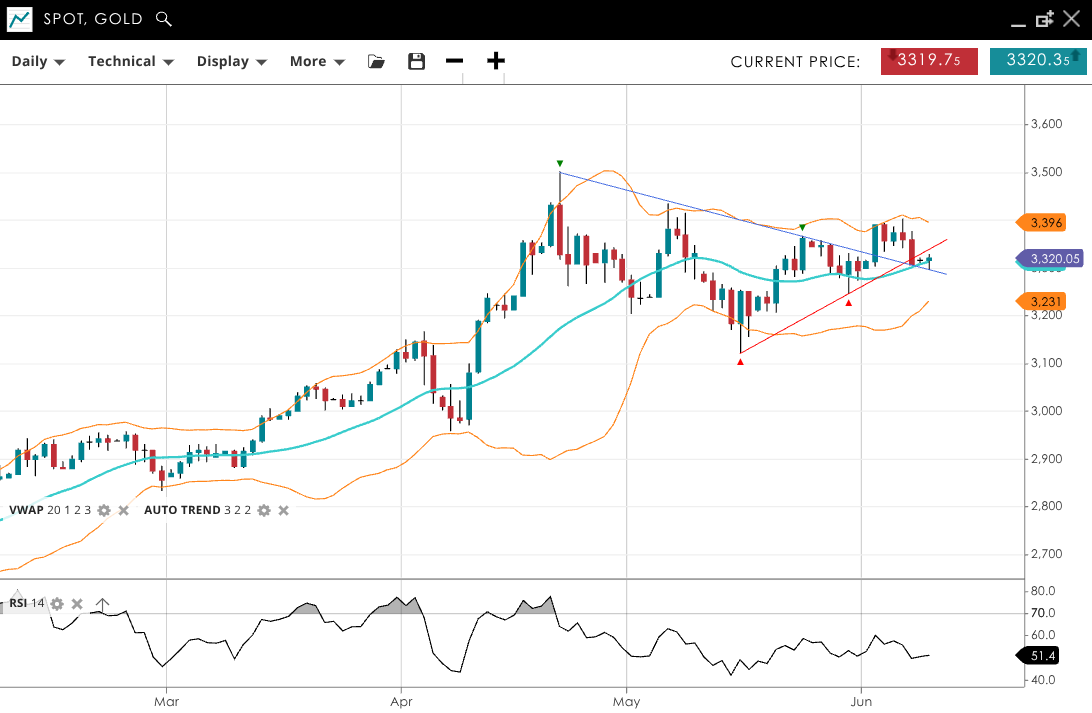Click the red sell price 3319.75
1092x713 pixels.
929,61
